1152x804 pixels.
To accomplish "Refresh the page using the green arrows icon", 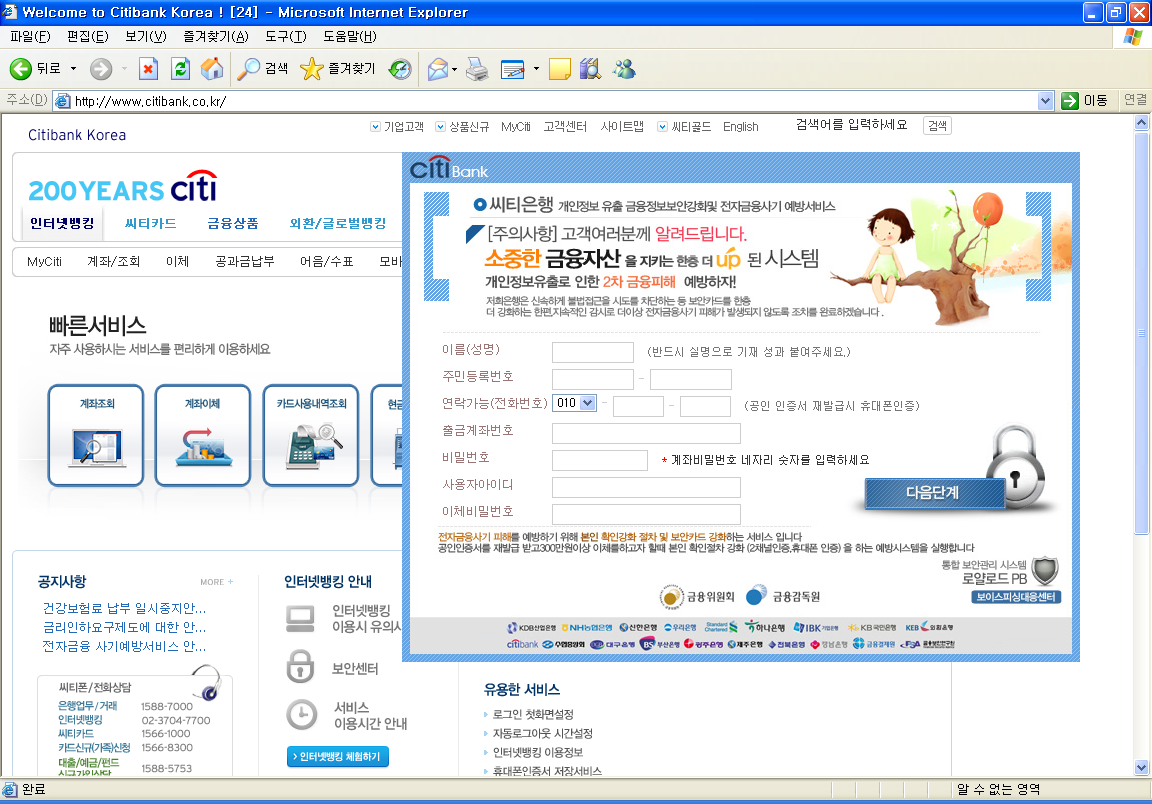I will 181,69.
